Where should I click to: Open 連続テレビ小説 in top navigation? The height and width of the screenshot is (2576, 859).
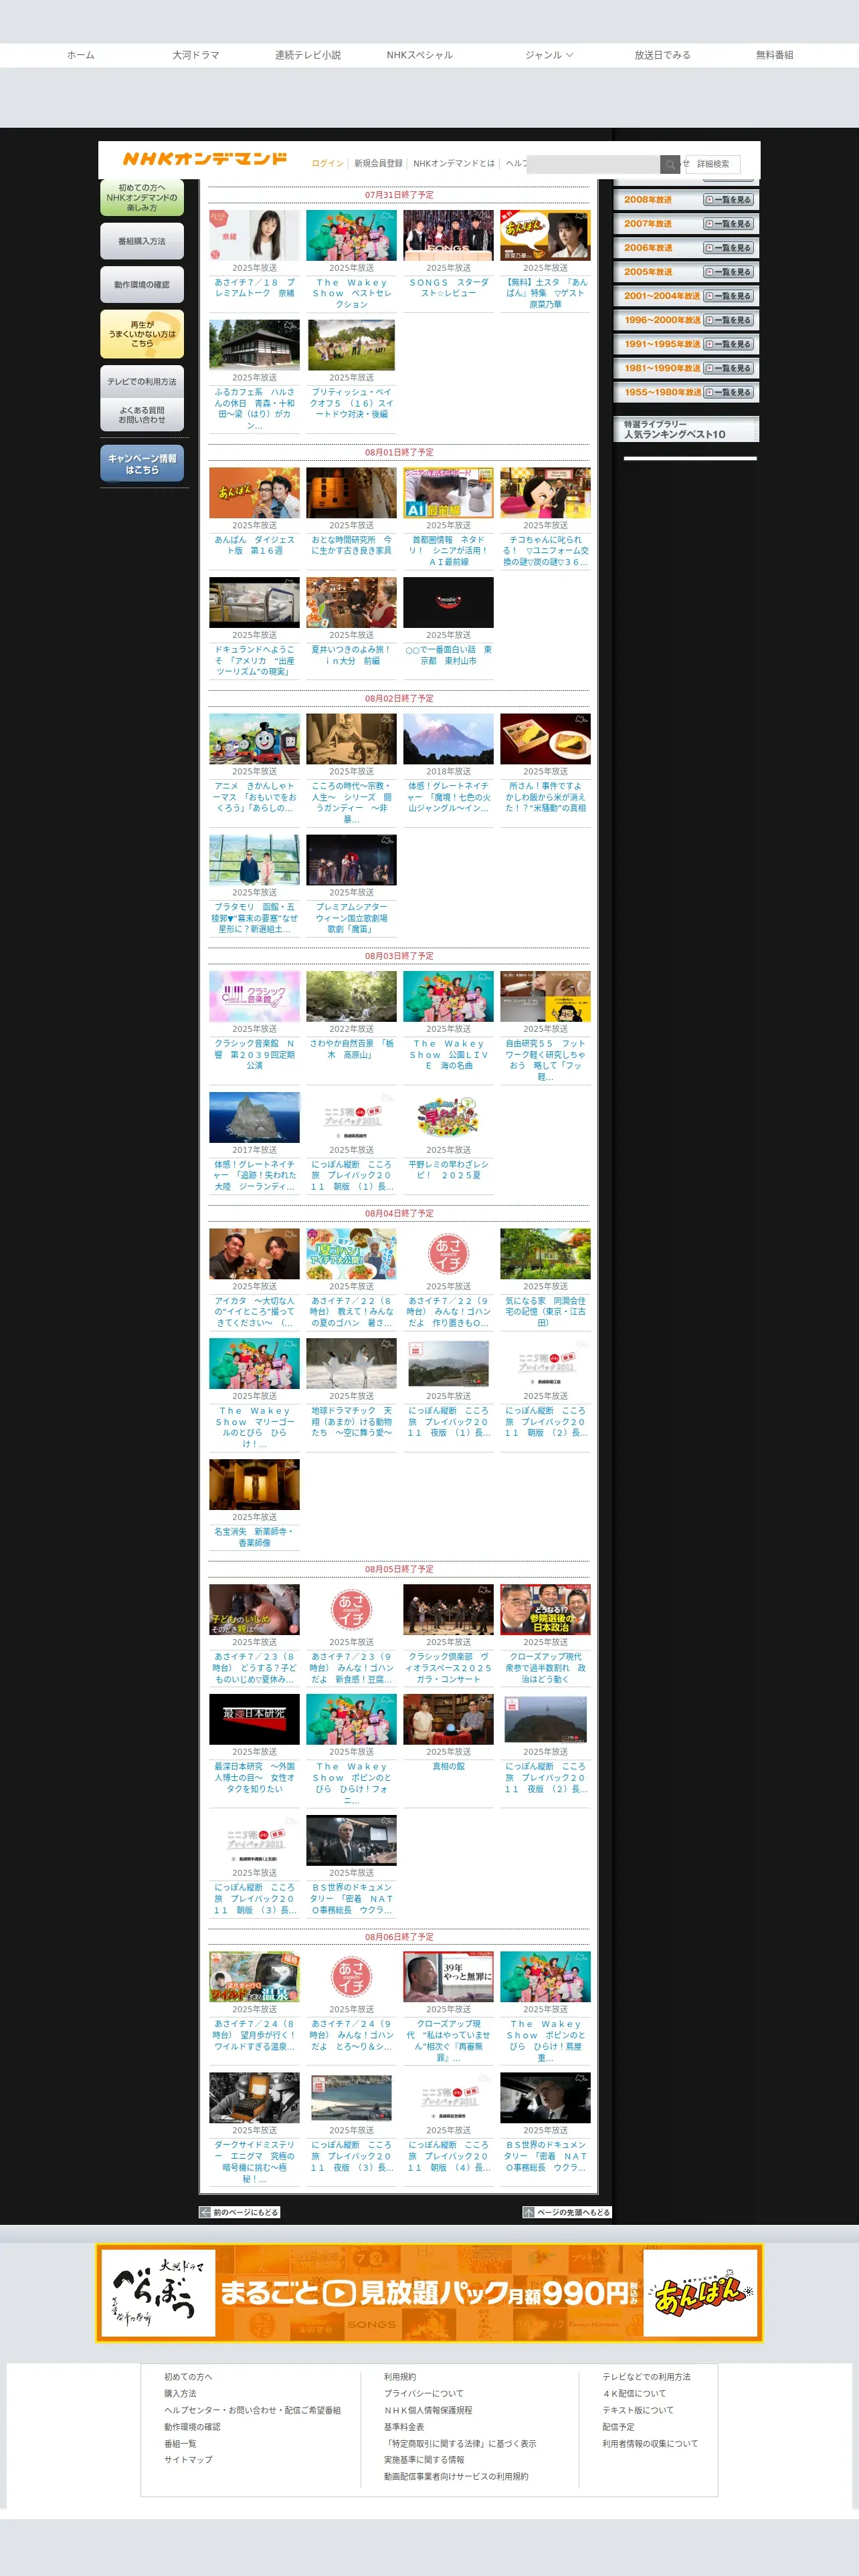point(308,55)
